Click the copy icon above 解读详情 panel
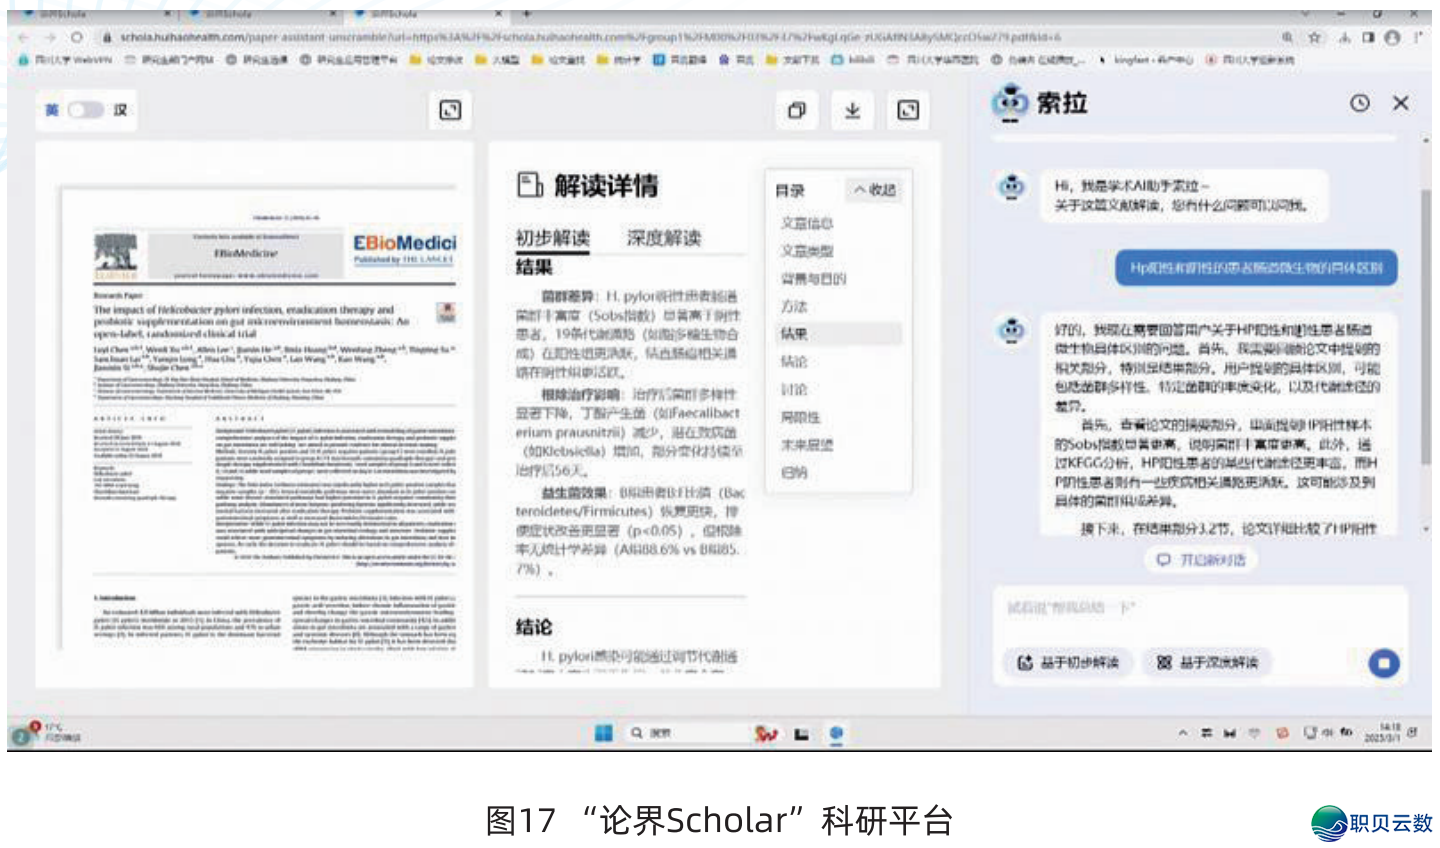 [797, 110]
